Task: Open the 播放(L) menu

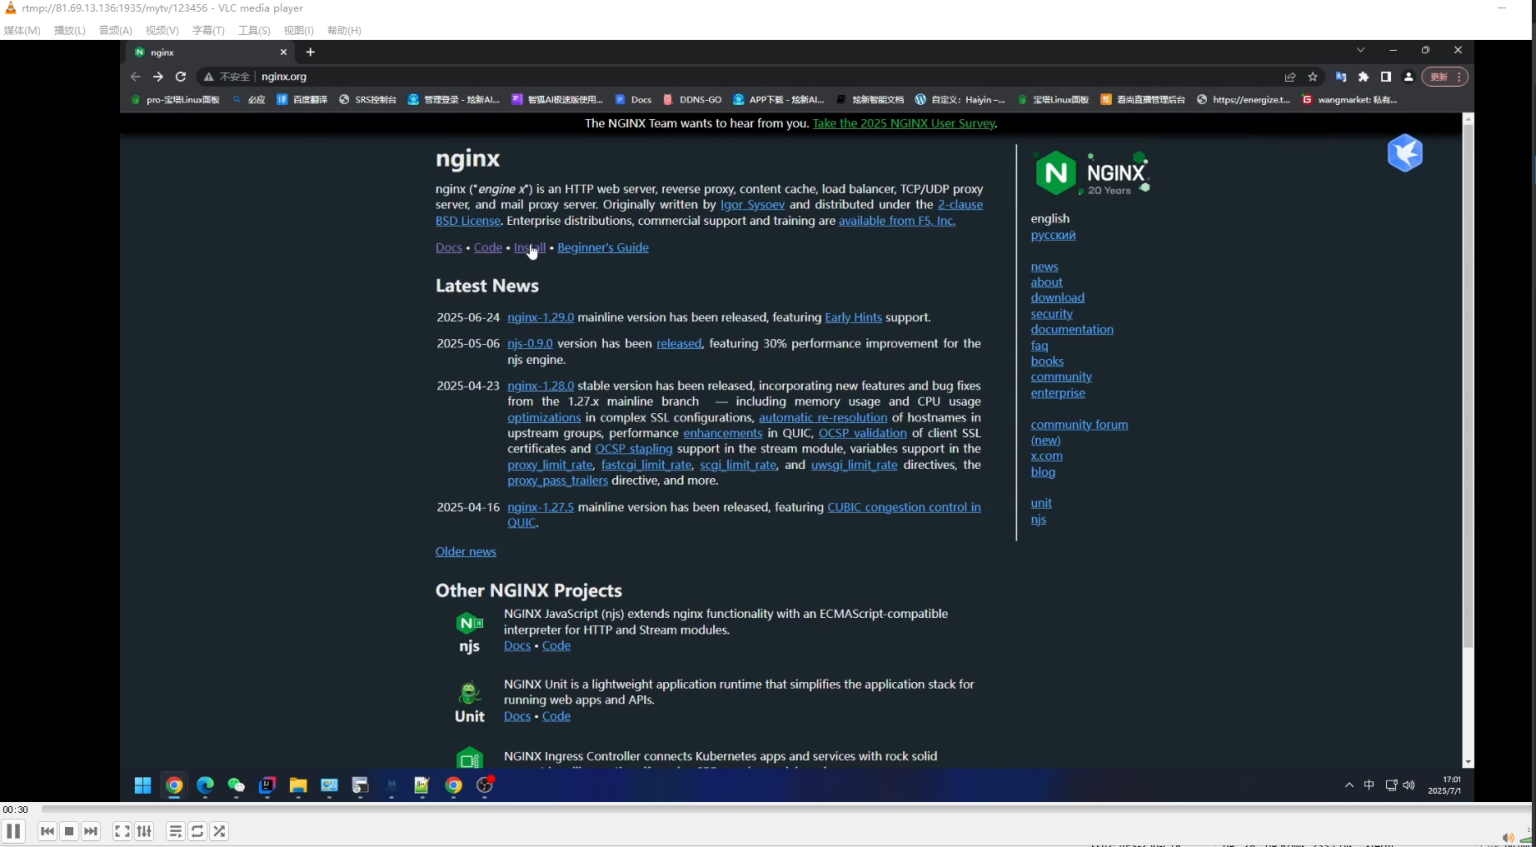Action: (x=69, y=30)
